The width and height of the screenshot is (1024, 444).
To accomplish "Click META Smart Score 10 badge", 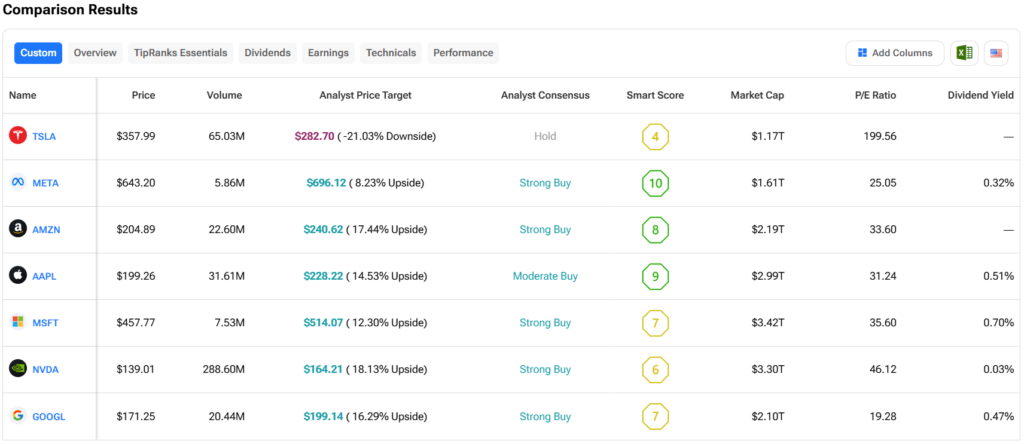I will [655, 183].
